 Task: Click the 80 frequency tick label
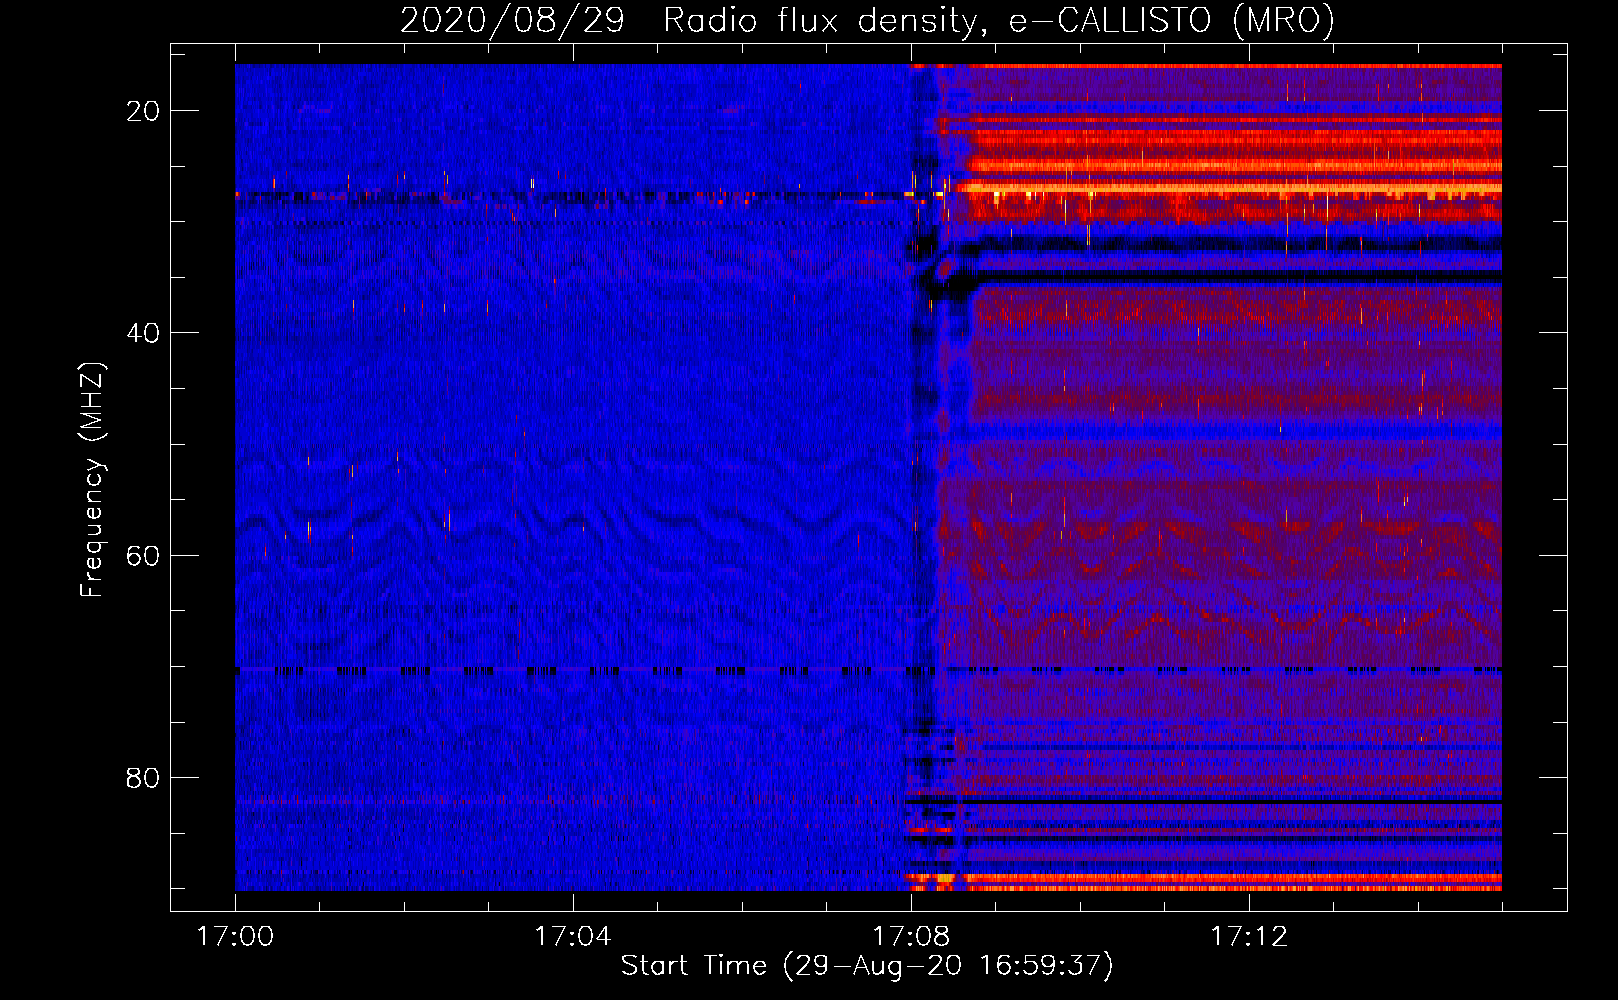pos(144,778)
